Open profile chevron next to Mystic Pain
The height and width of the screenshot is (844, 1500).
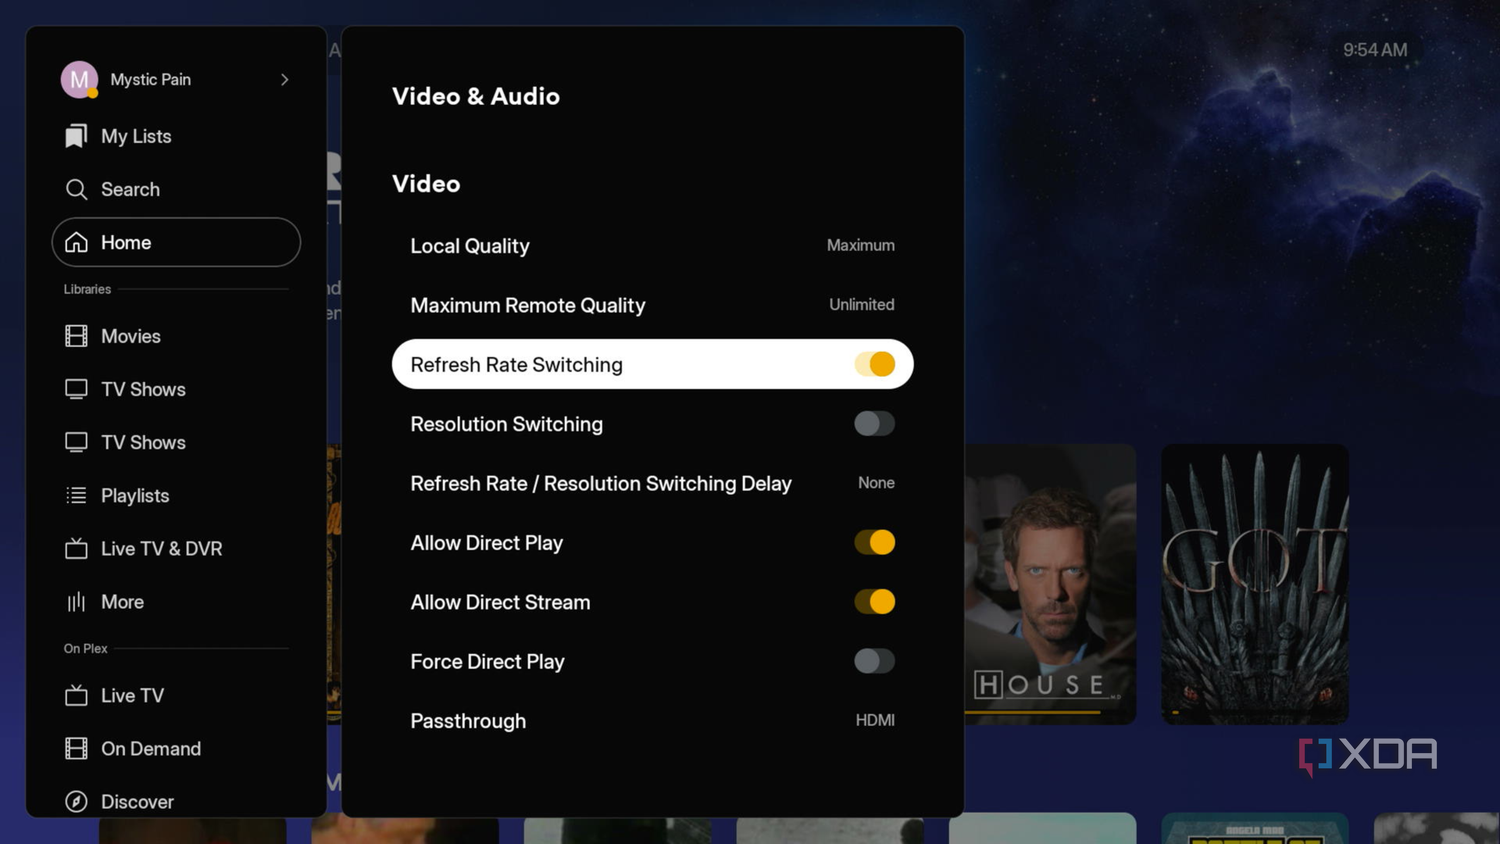pos(285,80)
